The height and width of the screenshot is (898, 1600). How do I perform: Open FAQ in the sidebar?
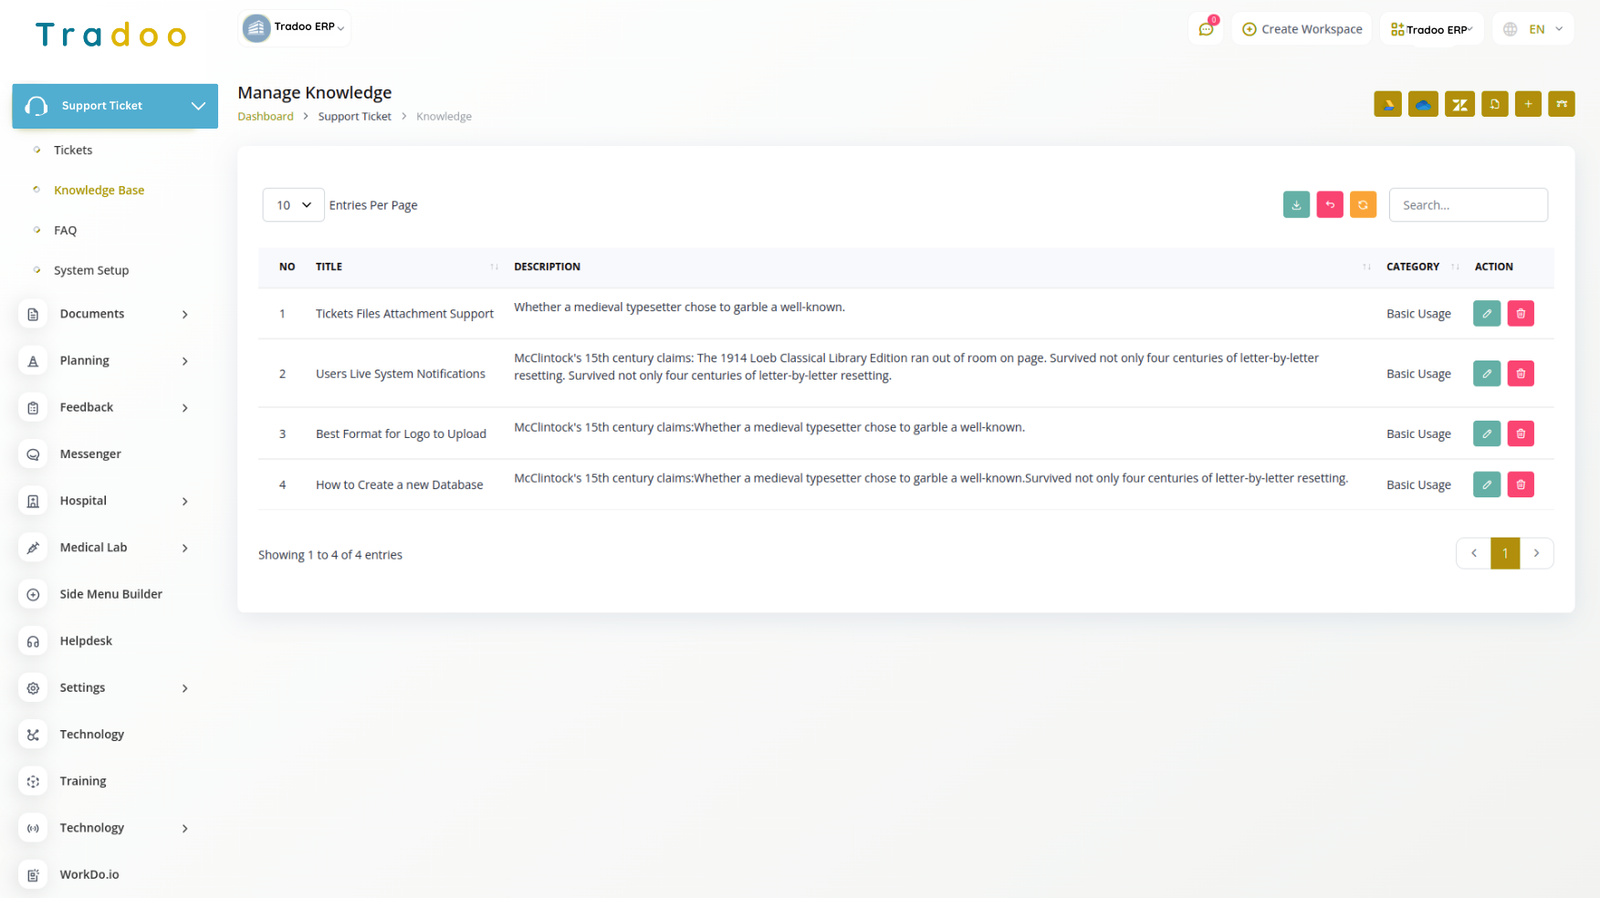coord(65,231)
